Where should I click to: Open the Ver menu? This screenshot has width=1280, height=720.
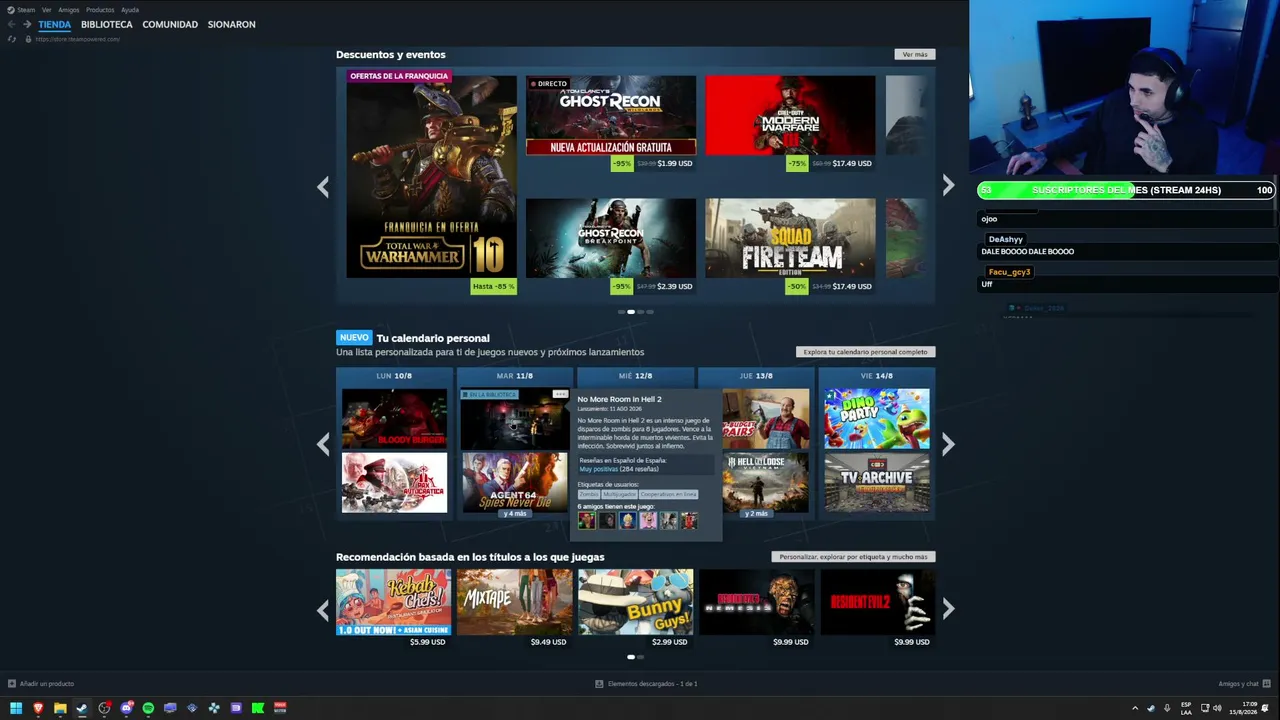pos(46,10)
